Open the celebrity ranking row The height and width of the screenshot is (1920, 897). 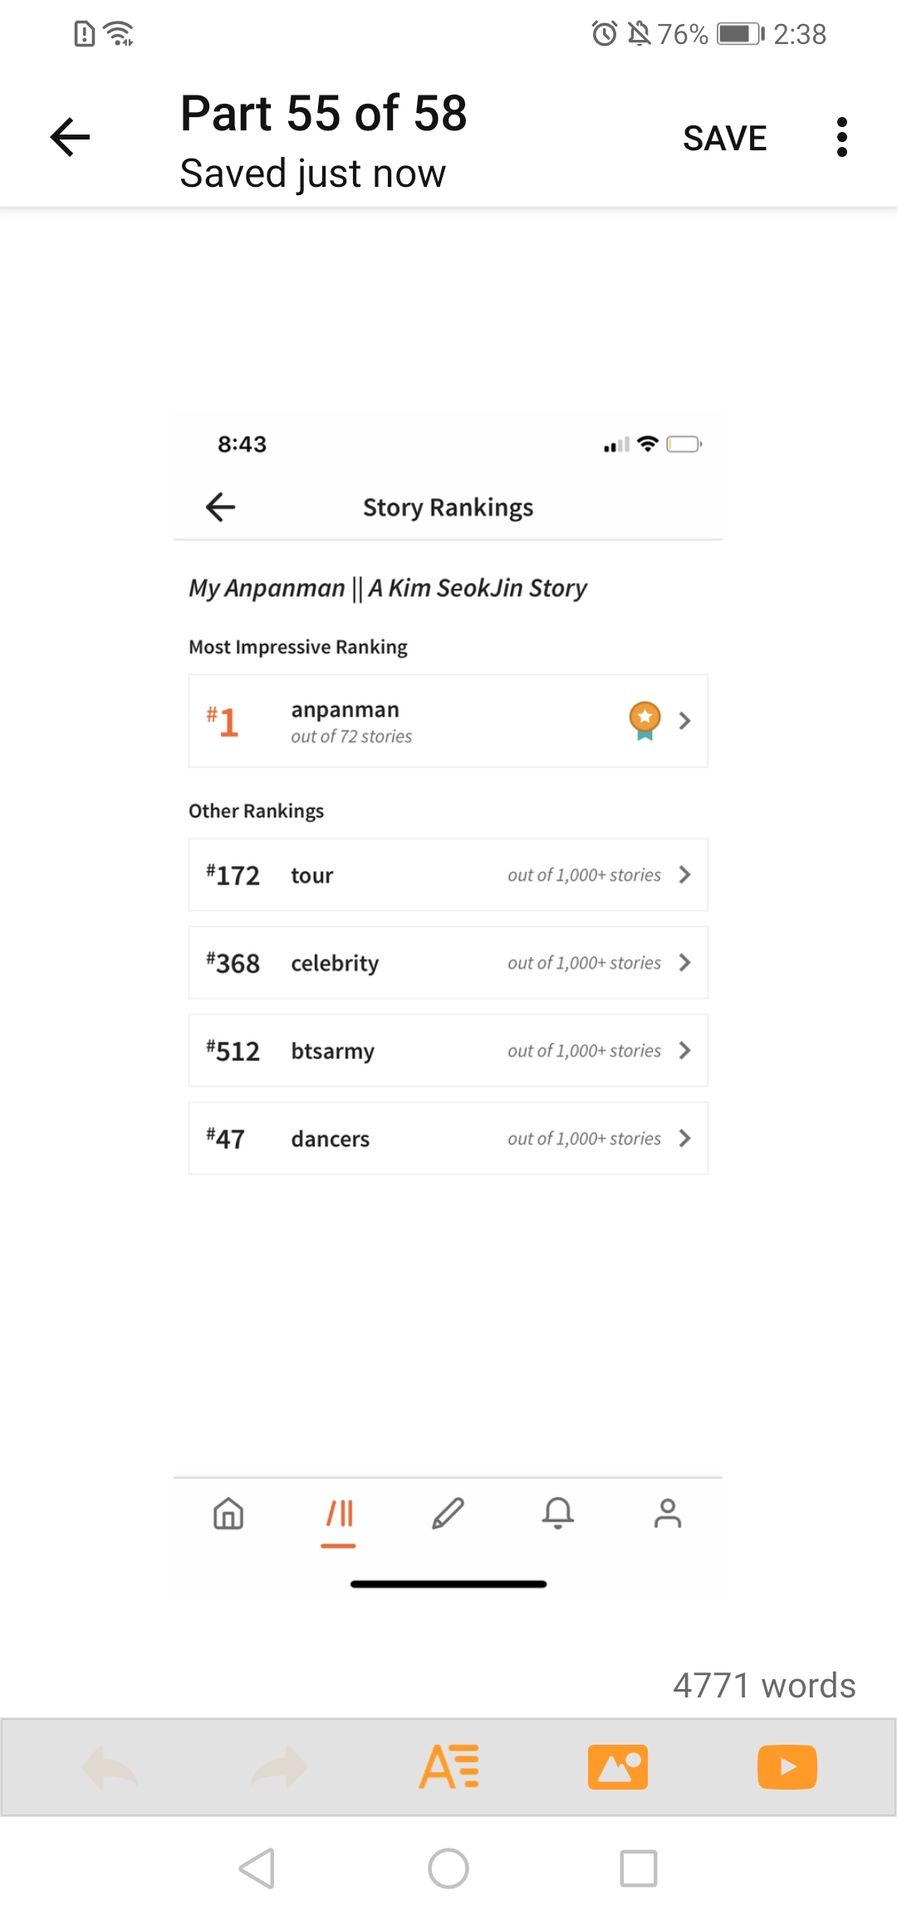pos(448,962)
